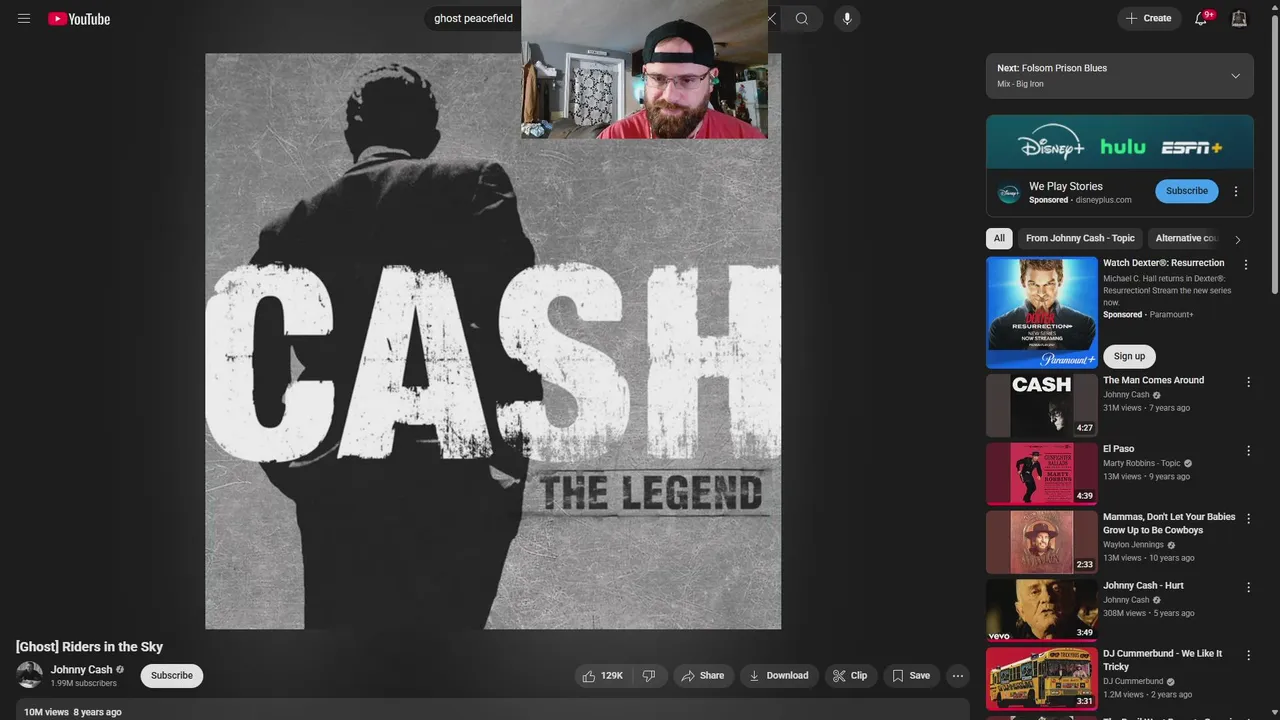Viewport: 1280px width, 720px height.
Task: Open the hamburger guide menu
Action: 24,19
